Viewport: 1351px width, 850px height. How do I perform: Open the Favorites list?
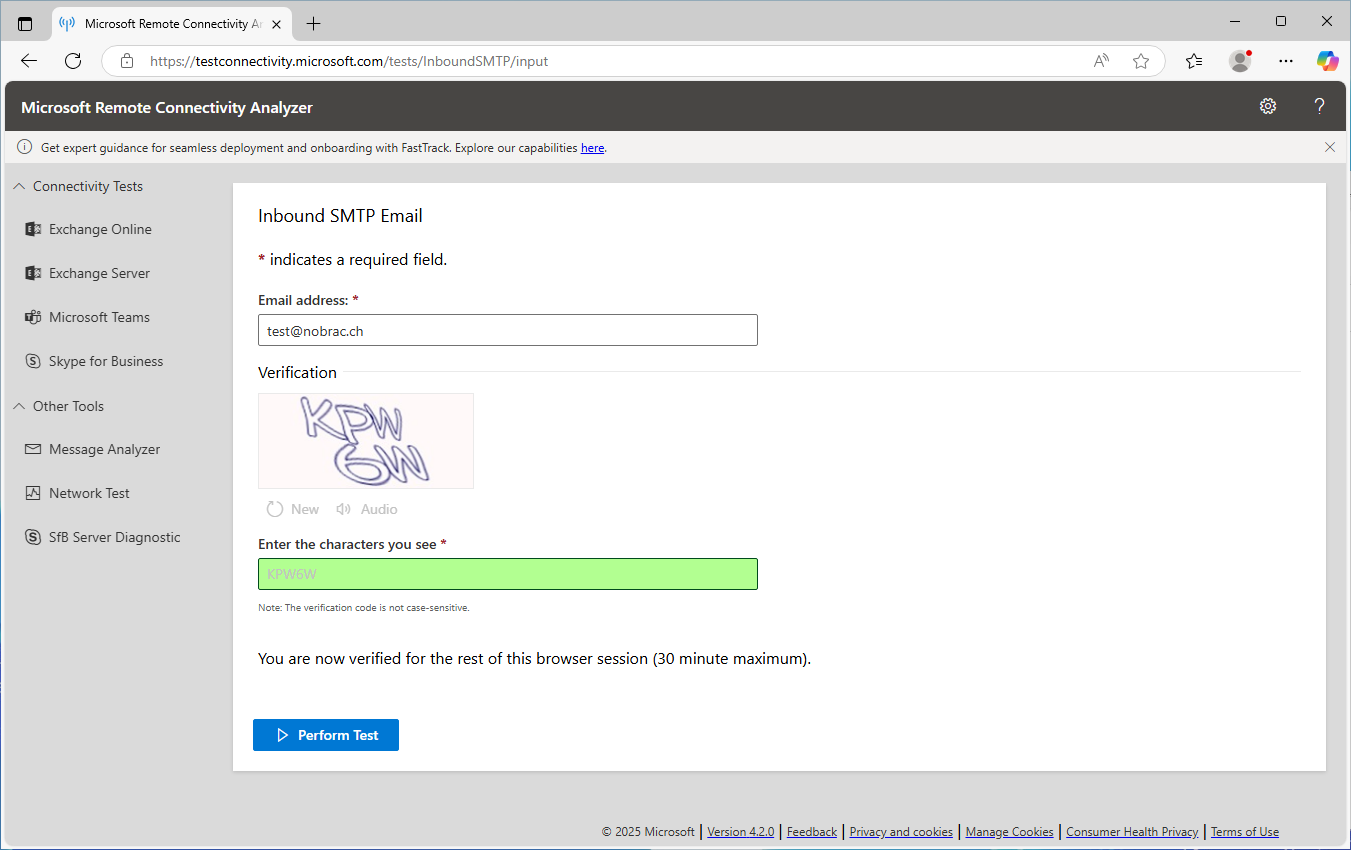click(1194, 61)
